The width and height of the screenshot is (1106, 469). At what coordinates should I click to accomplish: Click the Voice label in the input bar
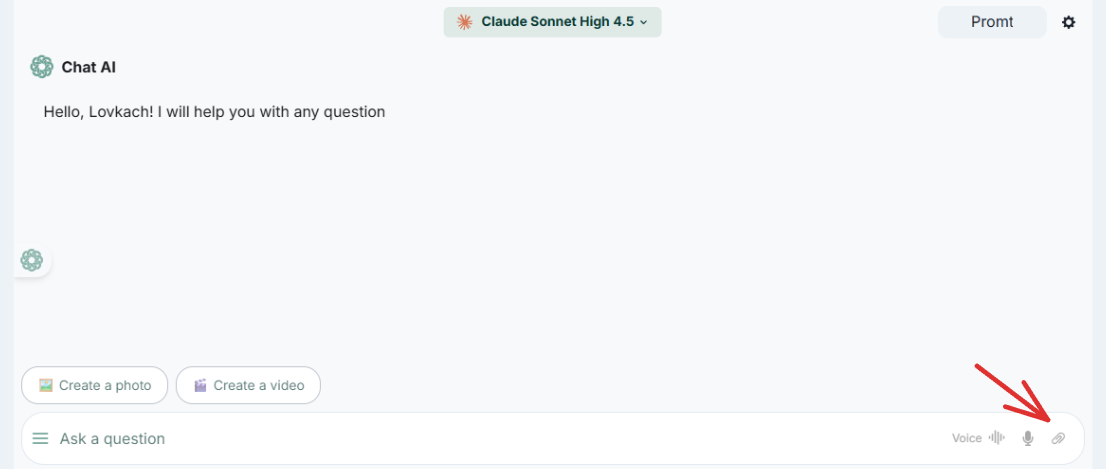pos(966,438)
